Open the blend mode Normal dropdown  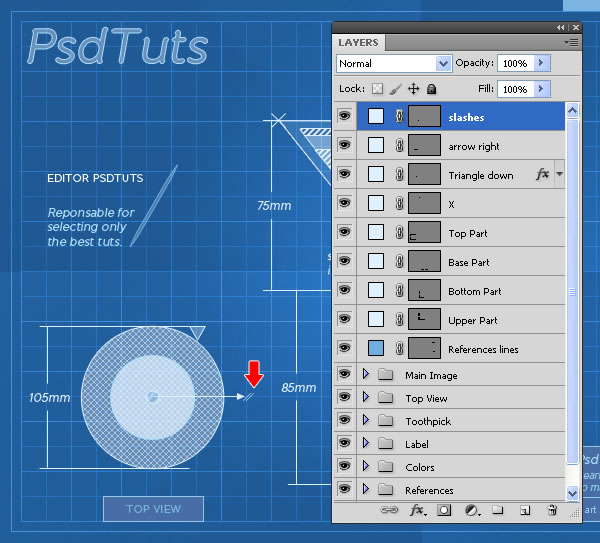point(443,64)
